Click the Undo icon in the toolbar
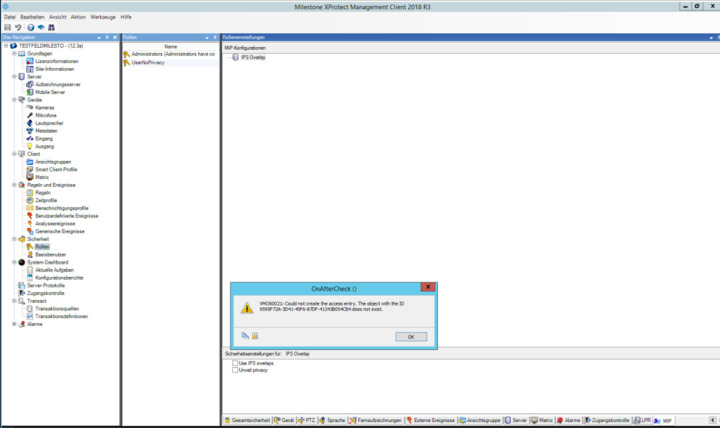 (17, 27)
